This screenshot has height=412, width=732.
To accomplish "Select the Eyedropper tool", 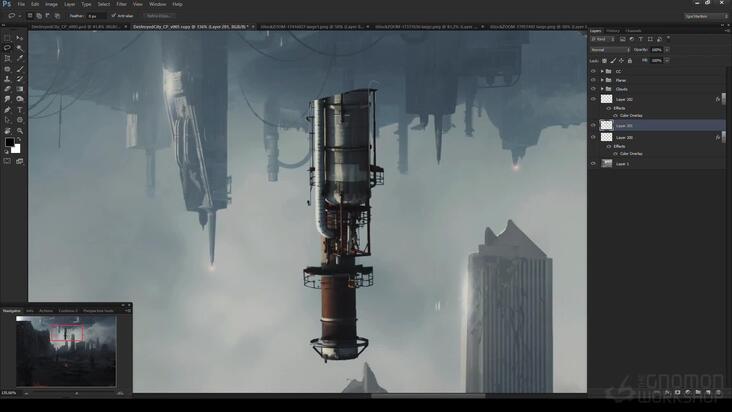I will coord(20,58).
